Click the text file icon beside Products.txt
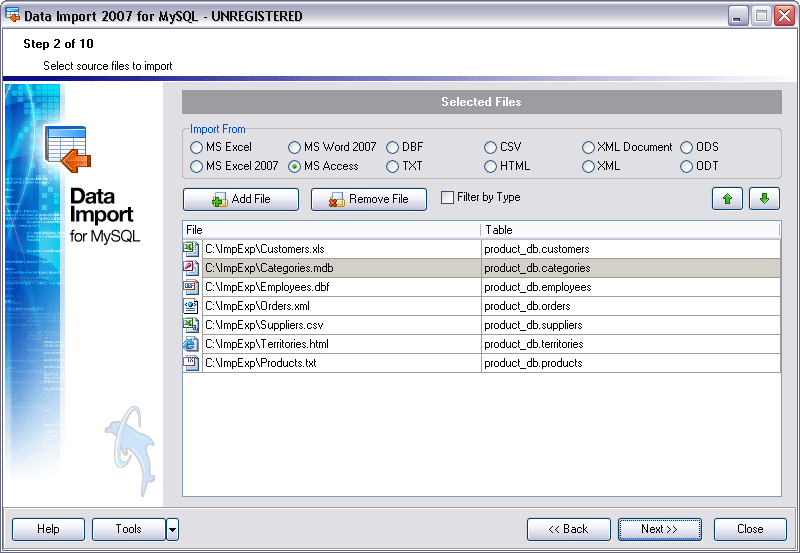The height and width of the screenshot is (553, 800). coord(191,363)
